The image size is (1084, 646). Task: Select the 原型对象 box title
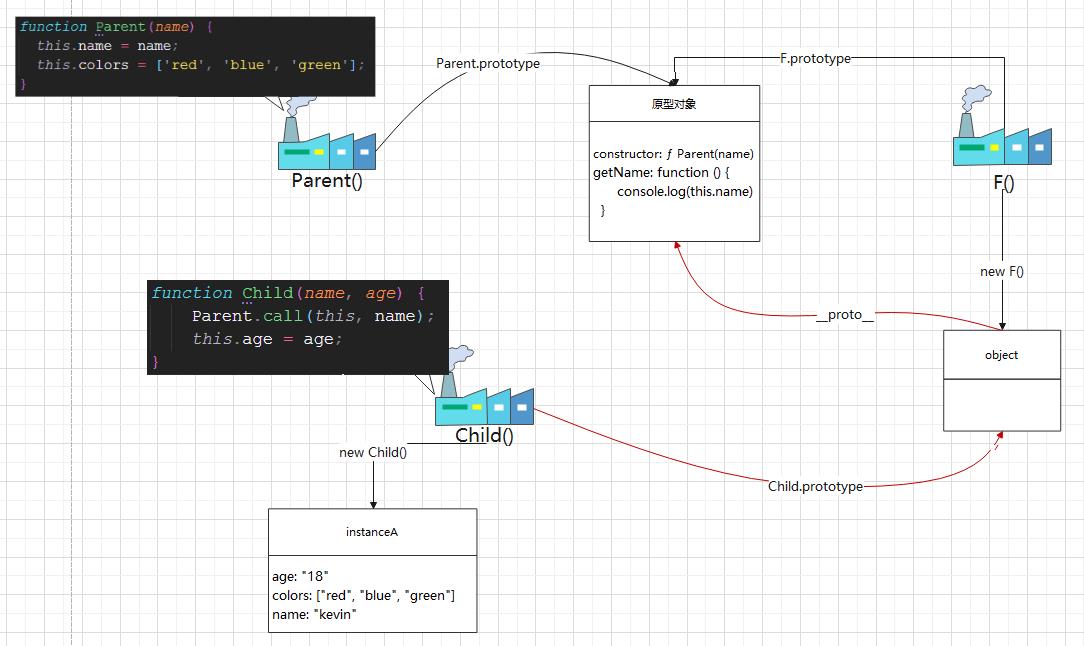pos(674,104)
